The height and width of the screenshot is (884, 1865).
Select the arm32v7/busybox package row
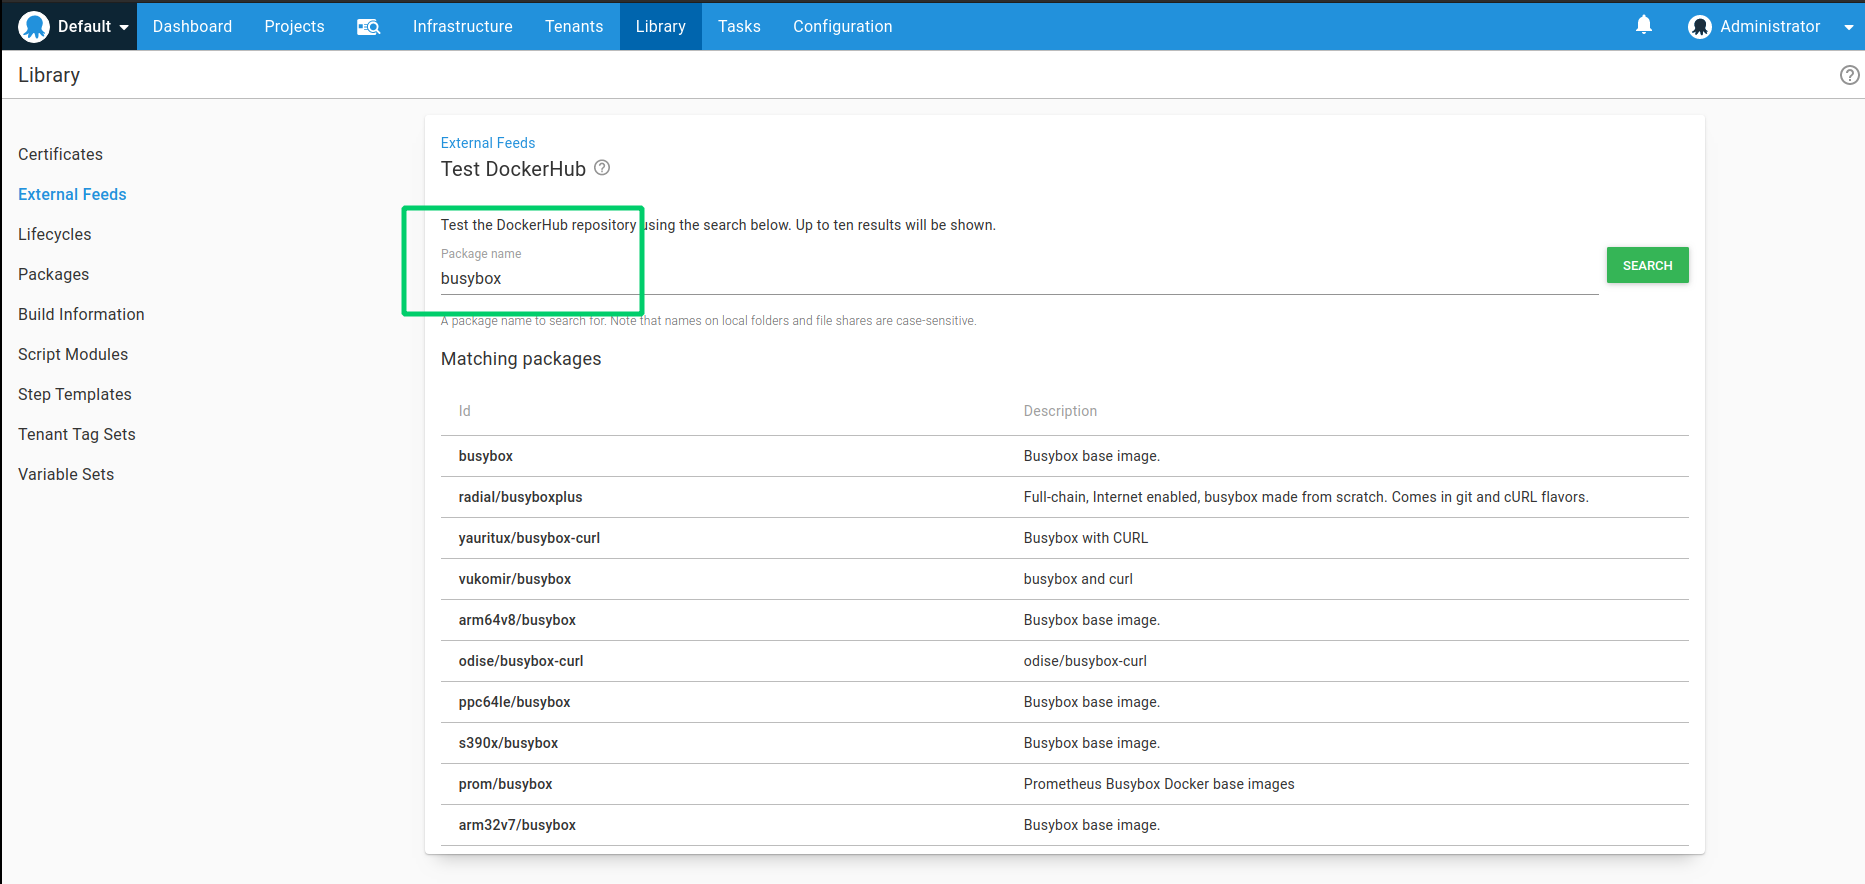(1064, 825)
